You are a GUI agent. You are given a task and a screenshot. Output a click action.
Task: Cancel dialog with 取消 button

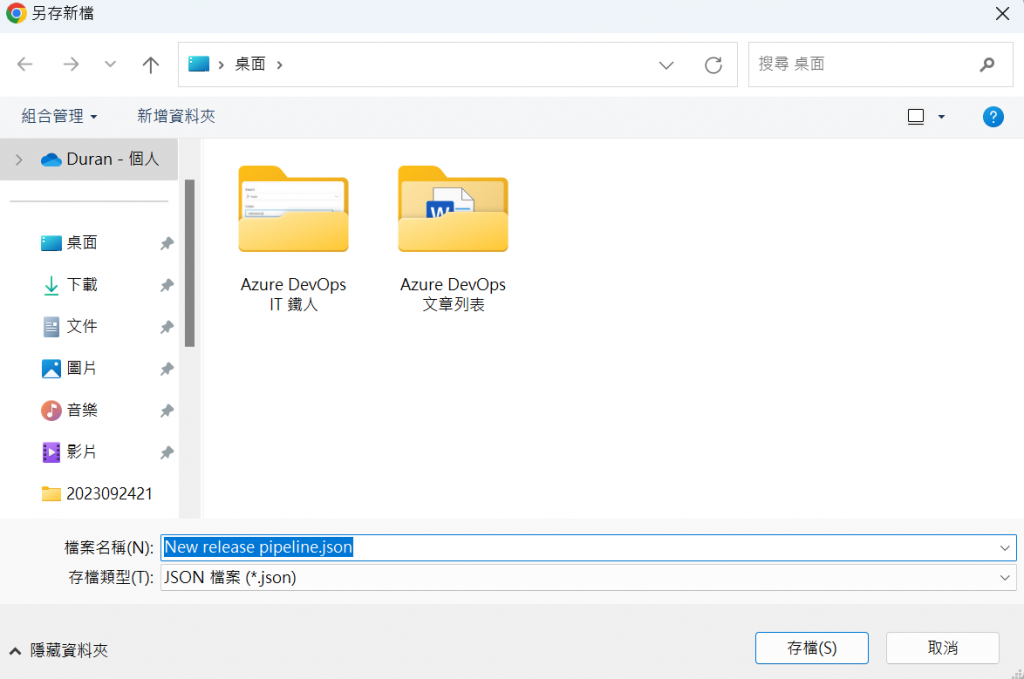(942, 648)
